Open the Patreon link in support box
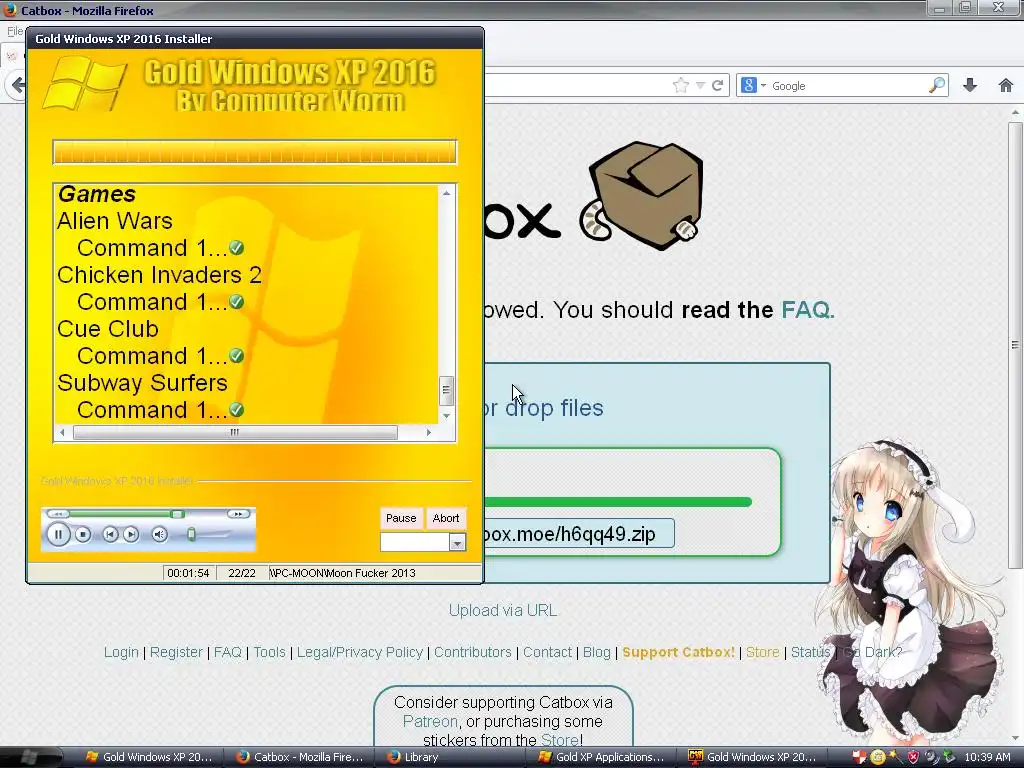 pos(430,722)
